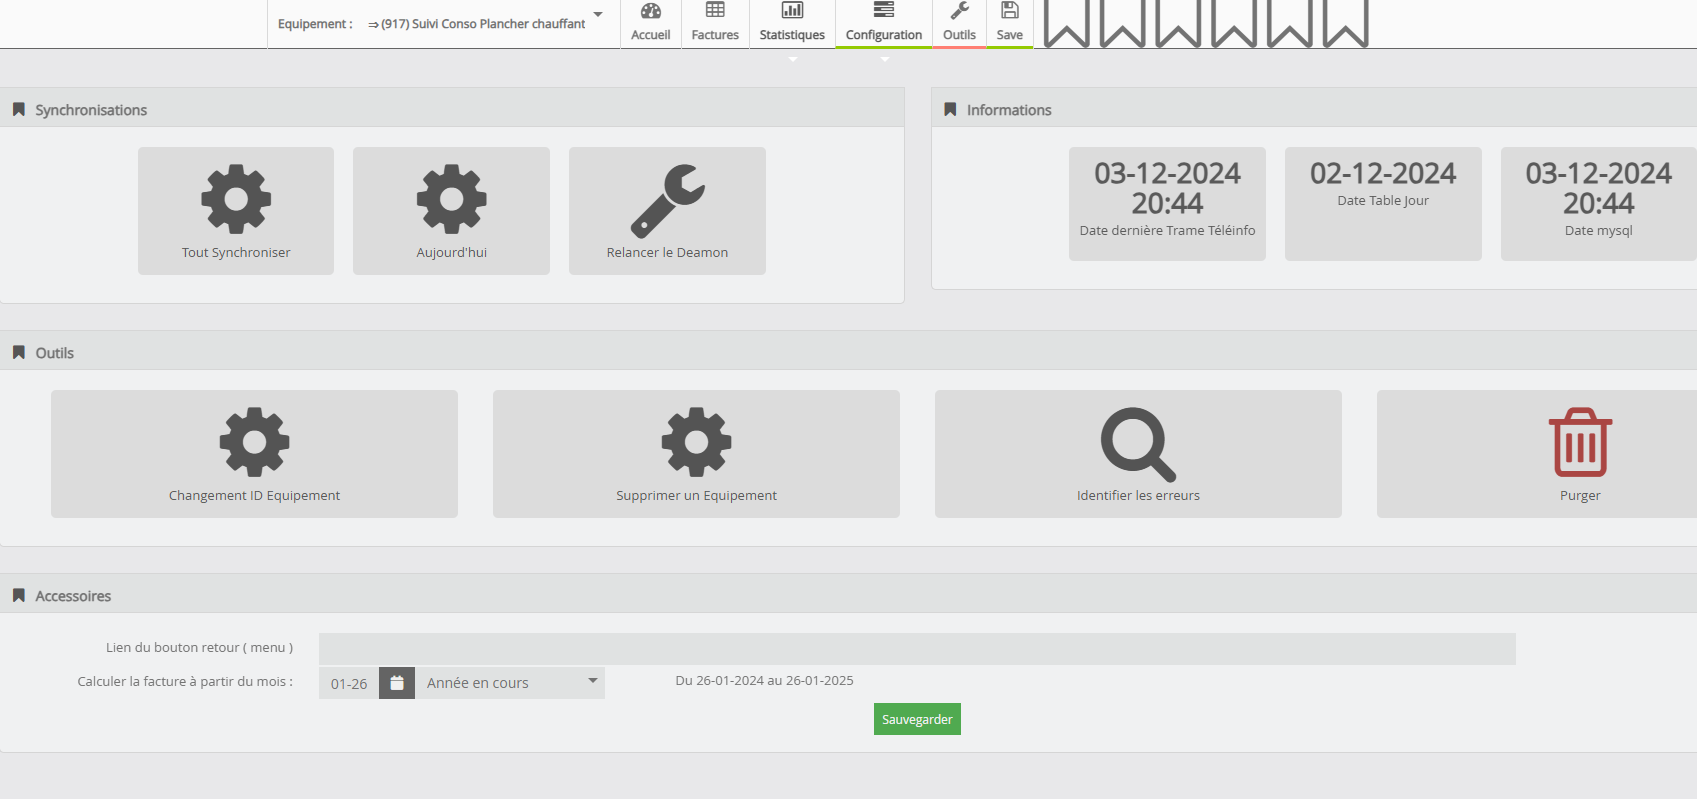
Task: Click the Tout Synchroniser gear icon
Action: click(x=236, y=199)
